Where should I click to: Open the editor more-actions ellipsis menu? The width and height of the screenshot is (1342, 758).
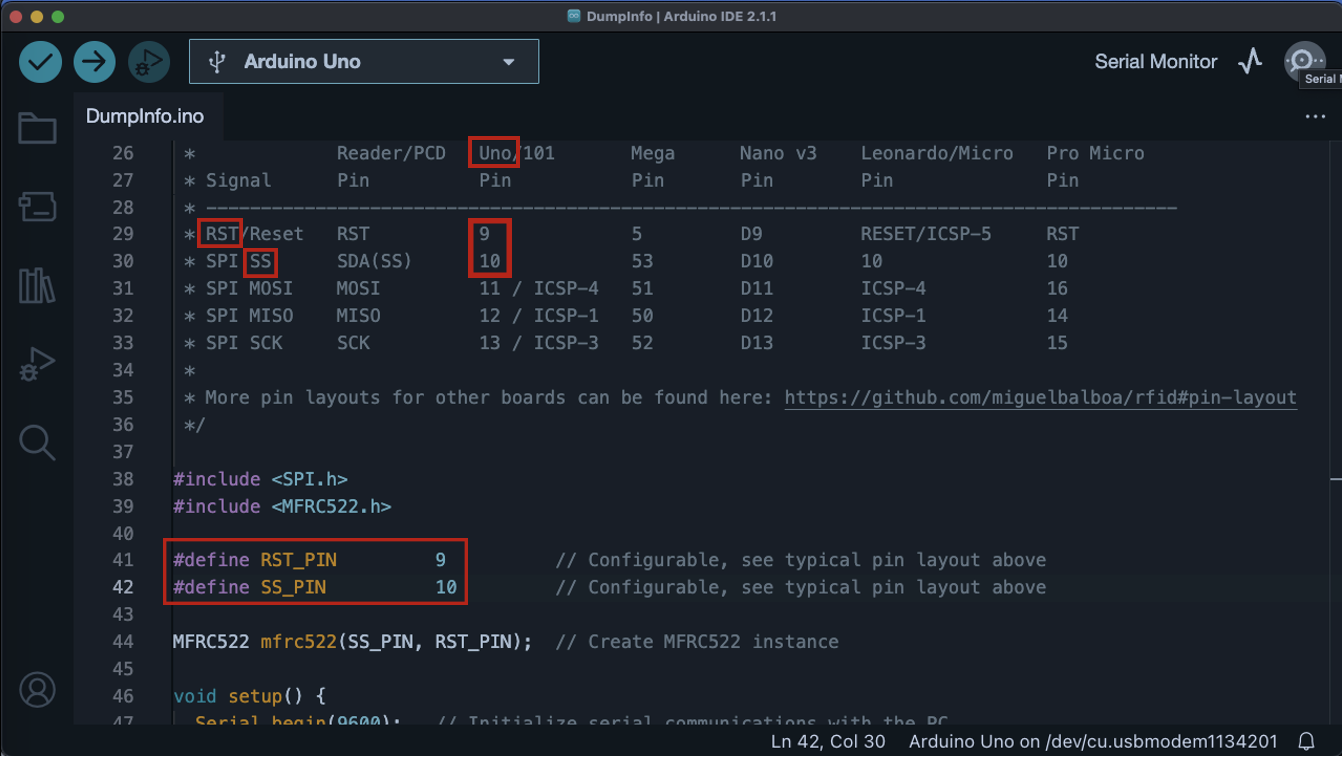point(1315,117)
